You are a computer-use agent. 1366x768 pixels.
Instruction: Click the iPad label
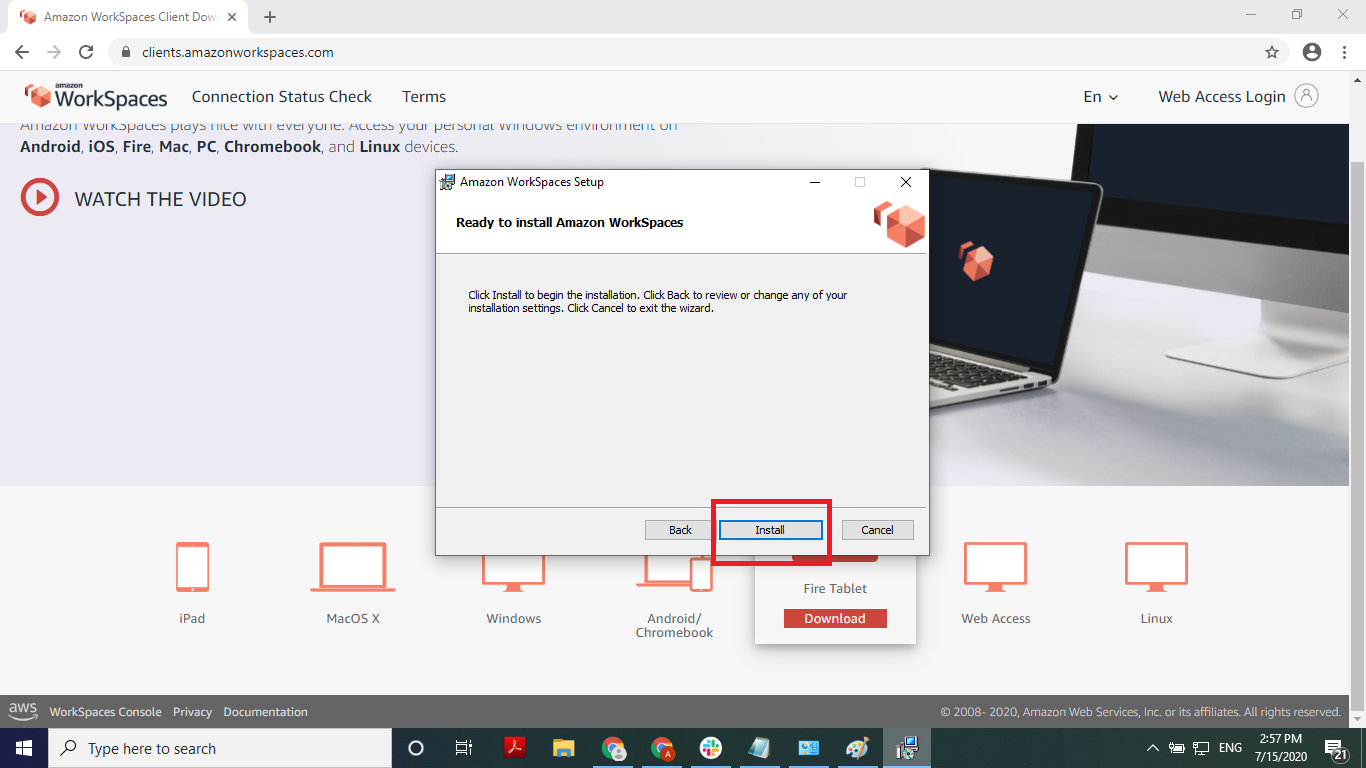(x=192, y=619)
